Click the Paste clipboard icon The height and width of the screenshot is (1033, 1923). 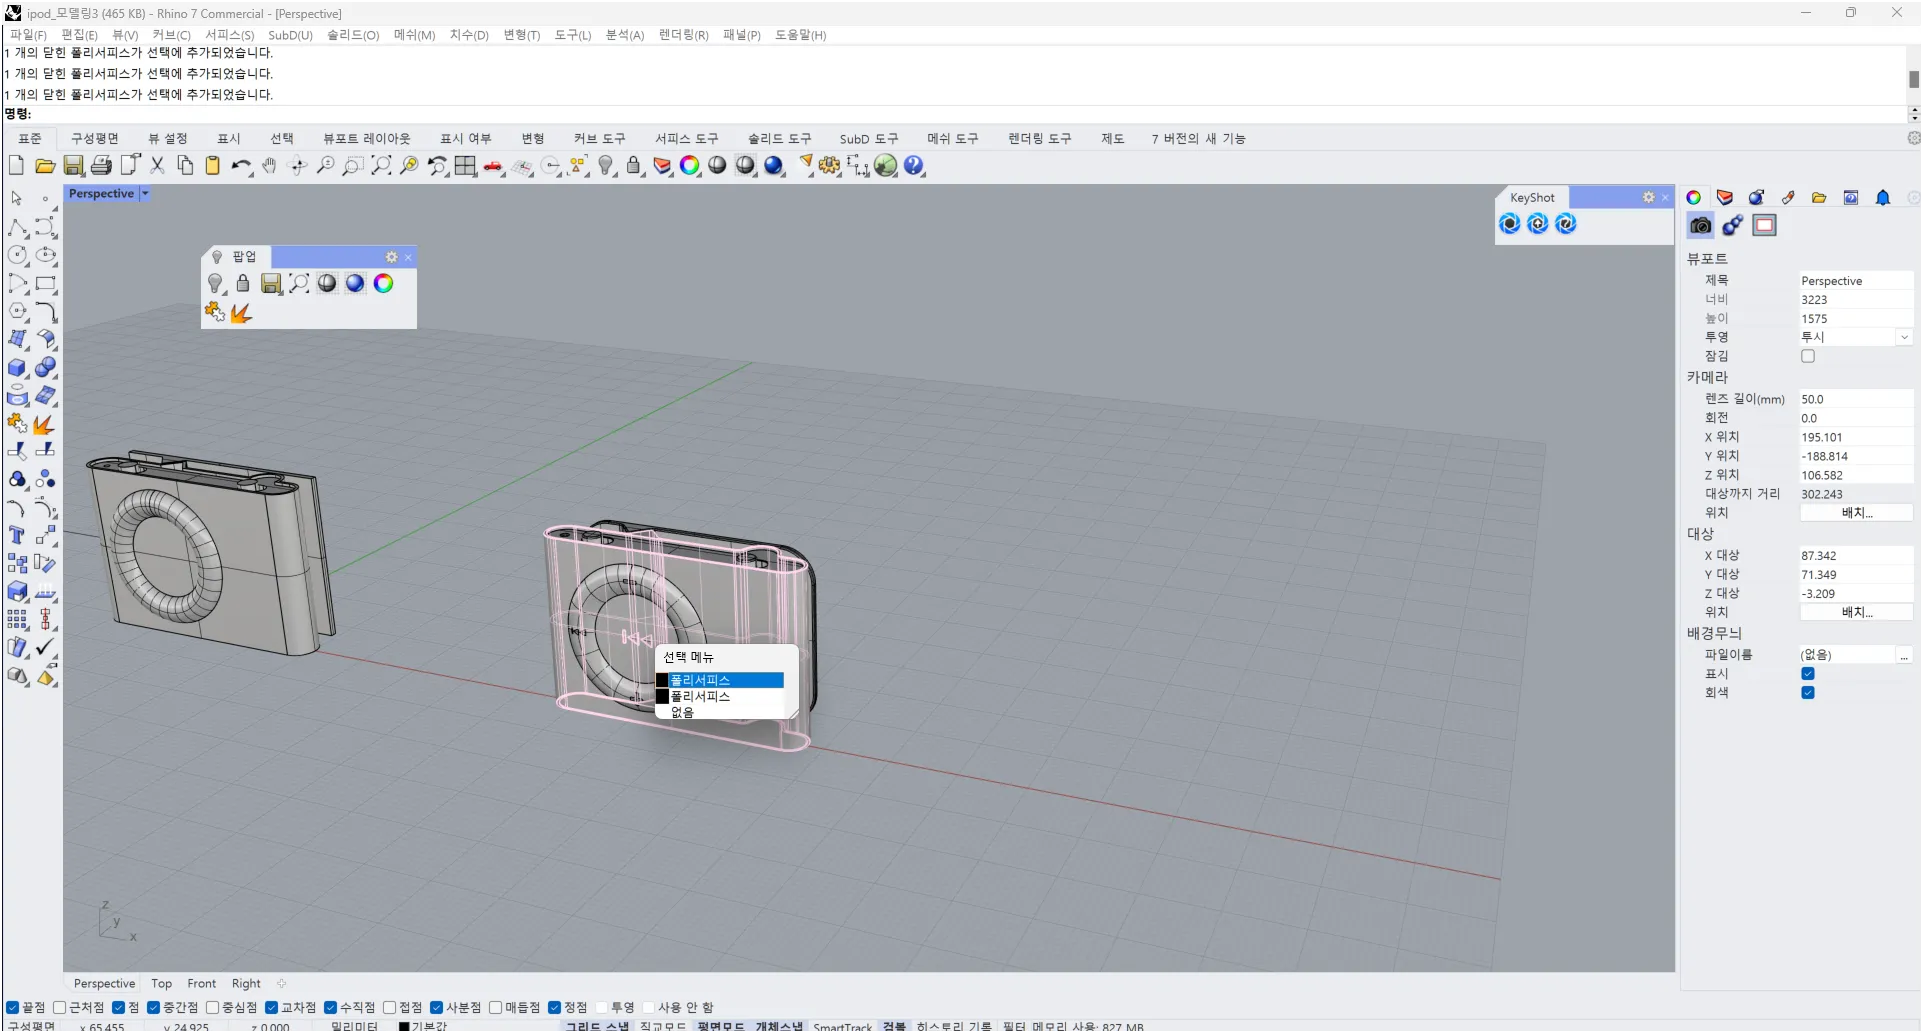tap(213, 166)
